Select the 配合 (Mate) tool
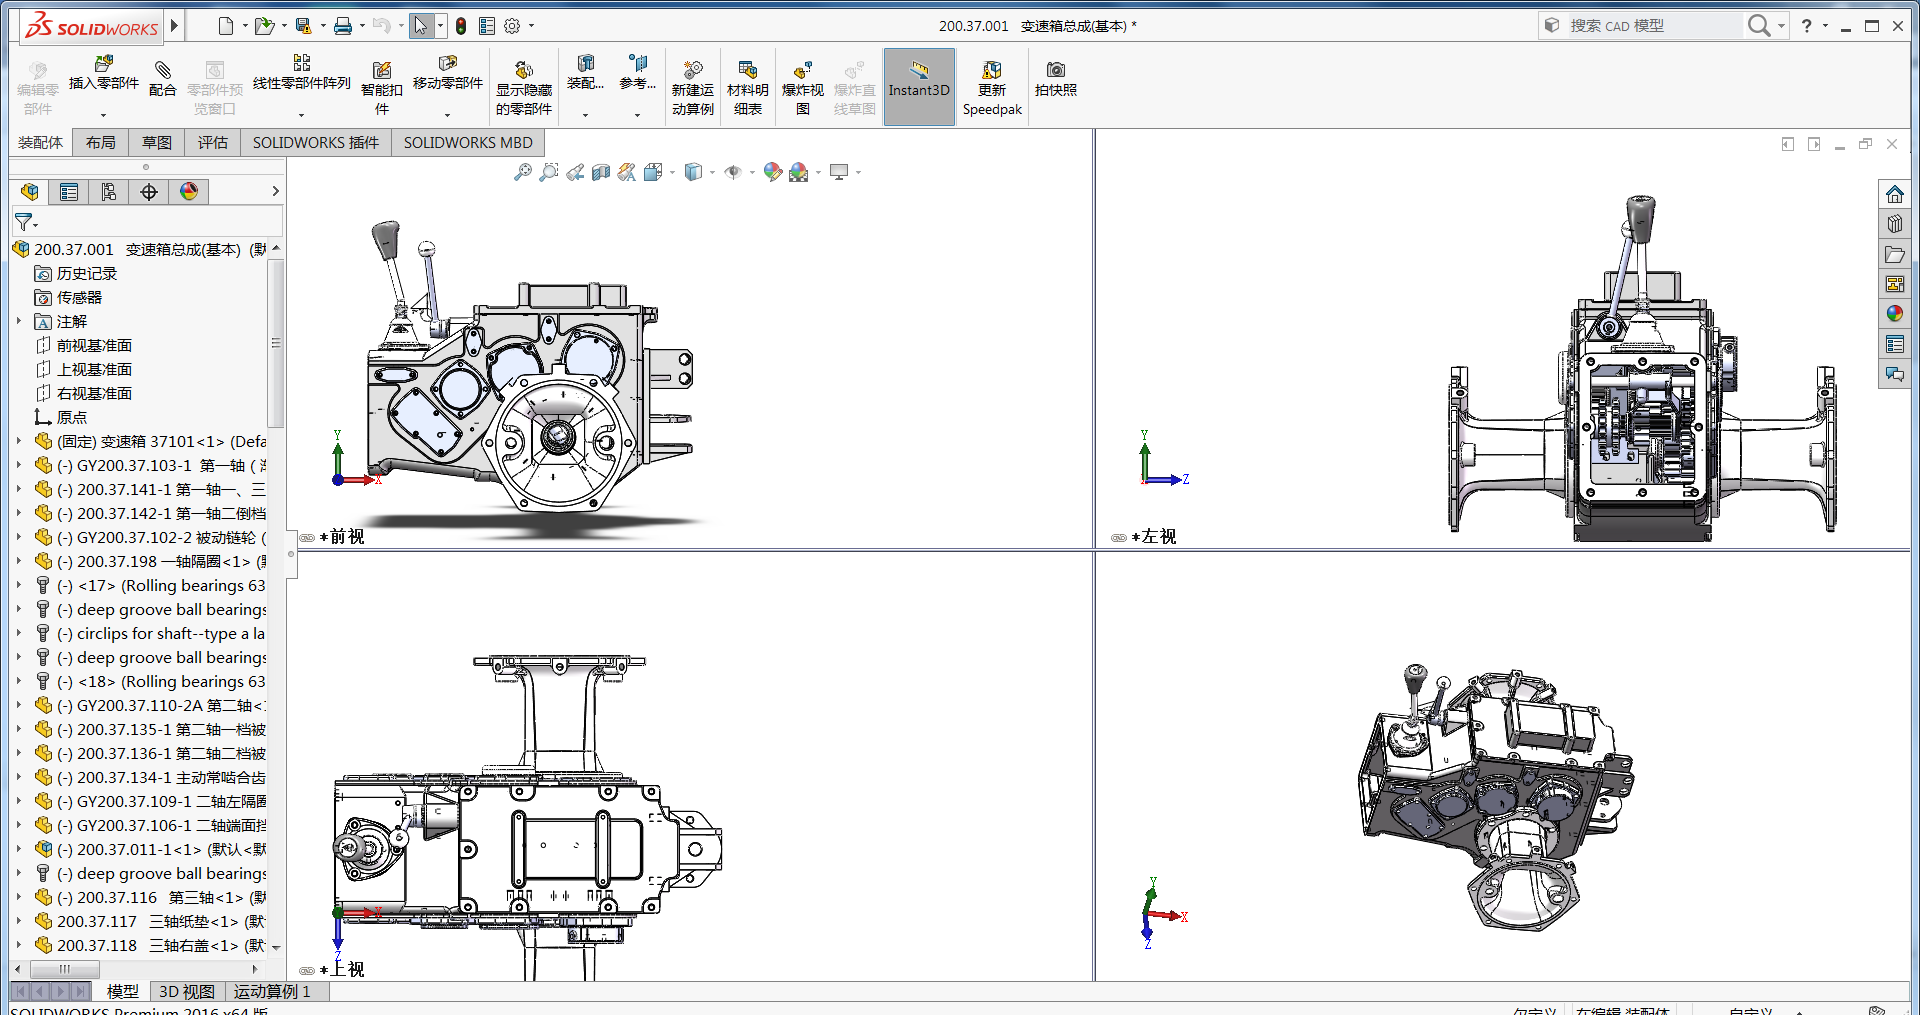This screenshot has width=1920, height=1015. tap(163, 80)
